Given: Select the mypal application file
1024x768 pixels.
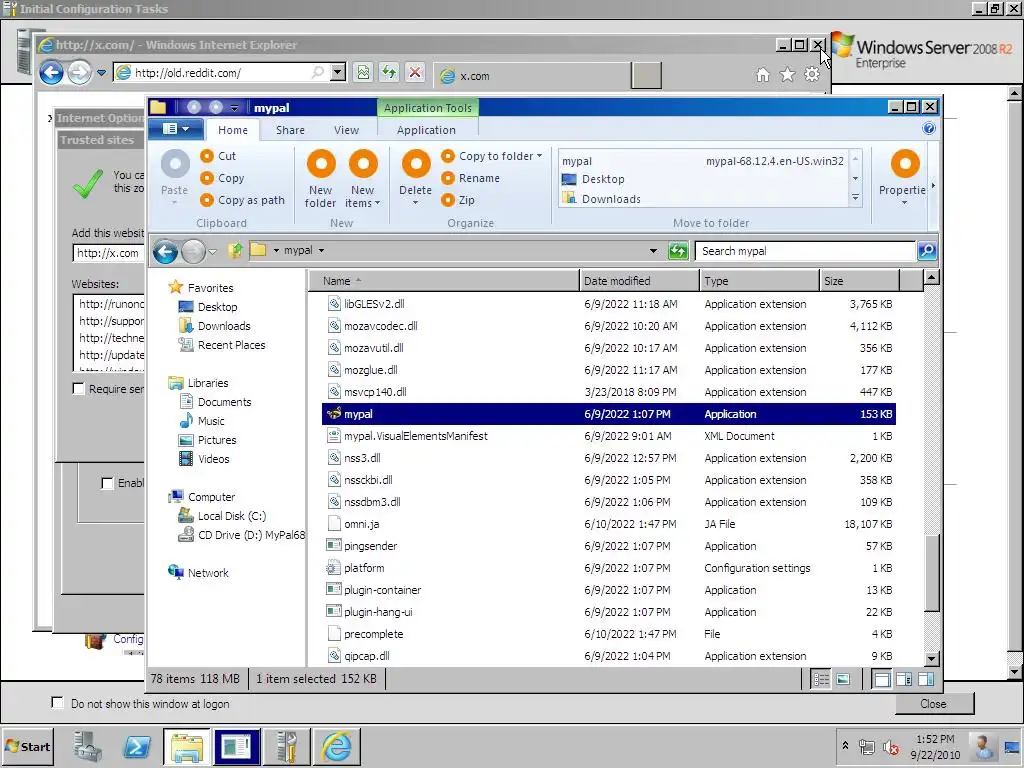Looking at the screenshot, I should pyautogui.click(x=609, y=414).
